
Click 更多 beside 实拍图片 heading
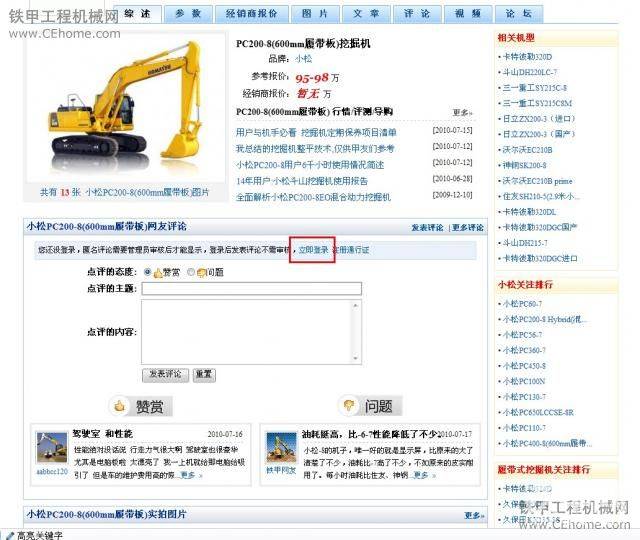(x=473, y=516)
